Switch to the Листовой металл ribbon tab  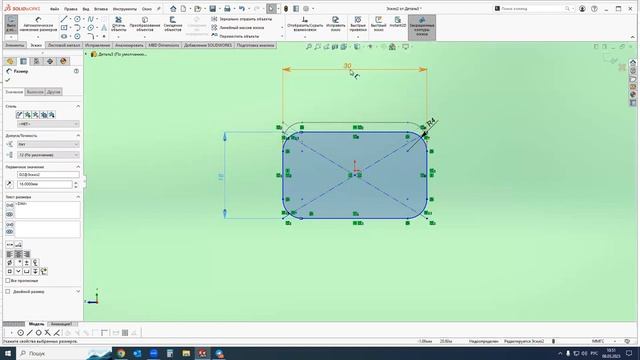pyautogui.click(x=64, y=45)
